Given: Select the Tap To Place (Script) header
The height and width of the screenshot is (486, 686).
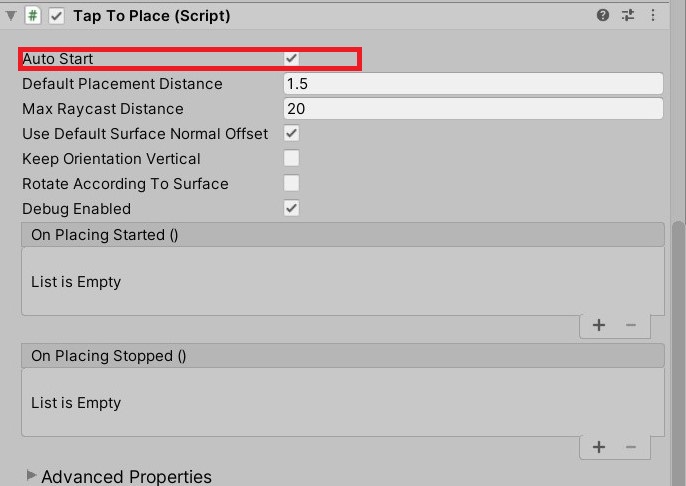Looking at the screenshot, I should (151, 16).
